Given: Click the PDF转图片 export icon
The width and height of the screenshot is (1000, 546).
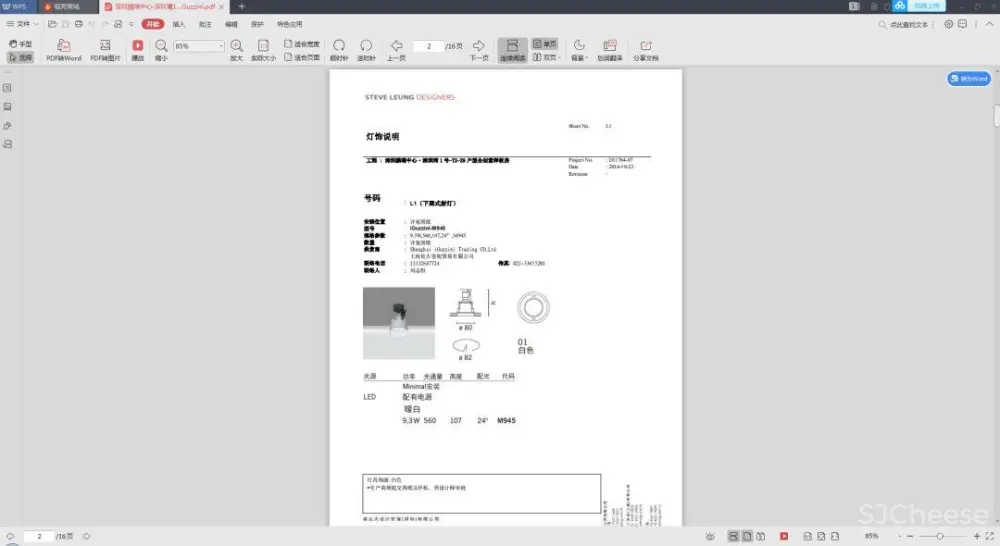Looking at the screenshot, I should click(105, 46).
